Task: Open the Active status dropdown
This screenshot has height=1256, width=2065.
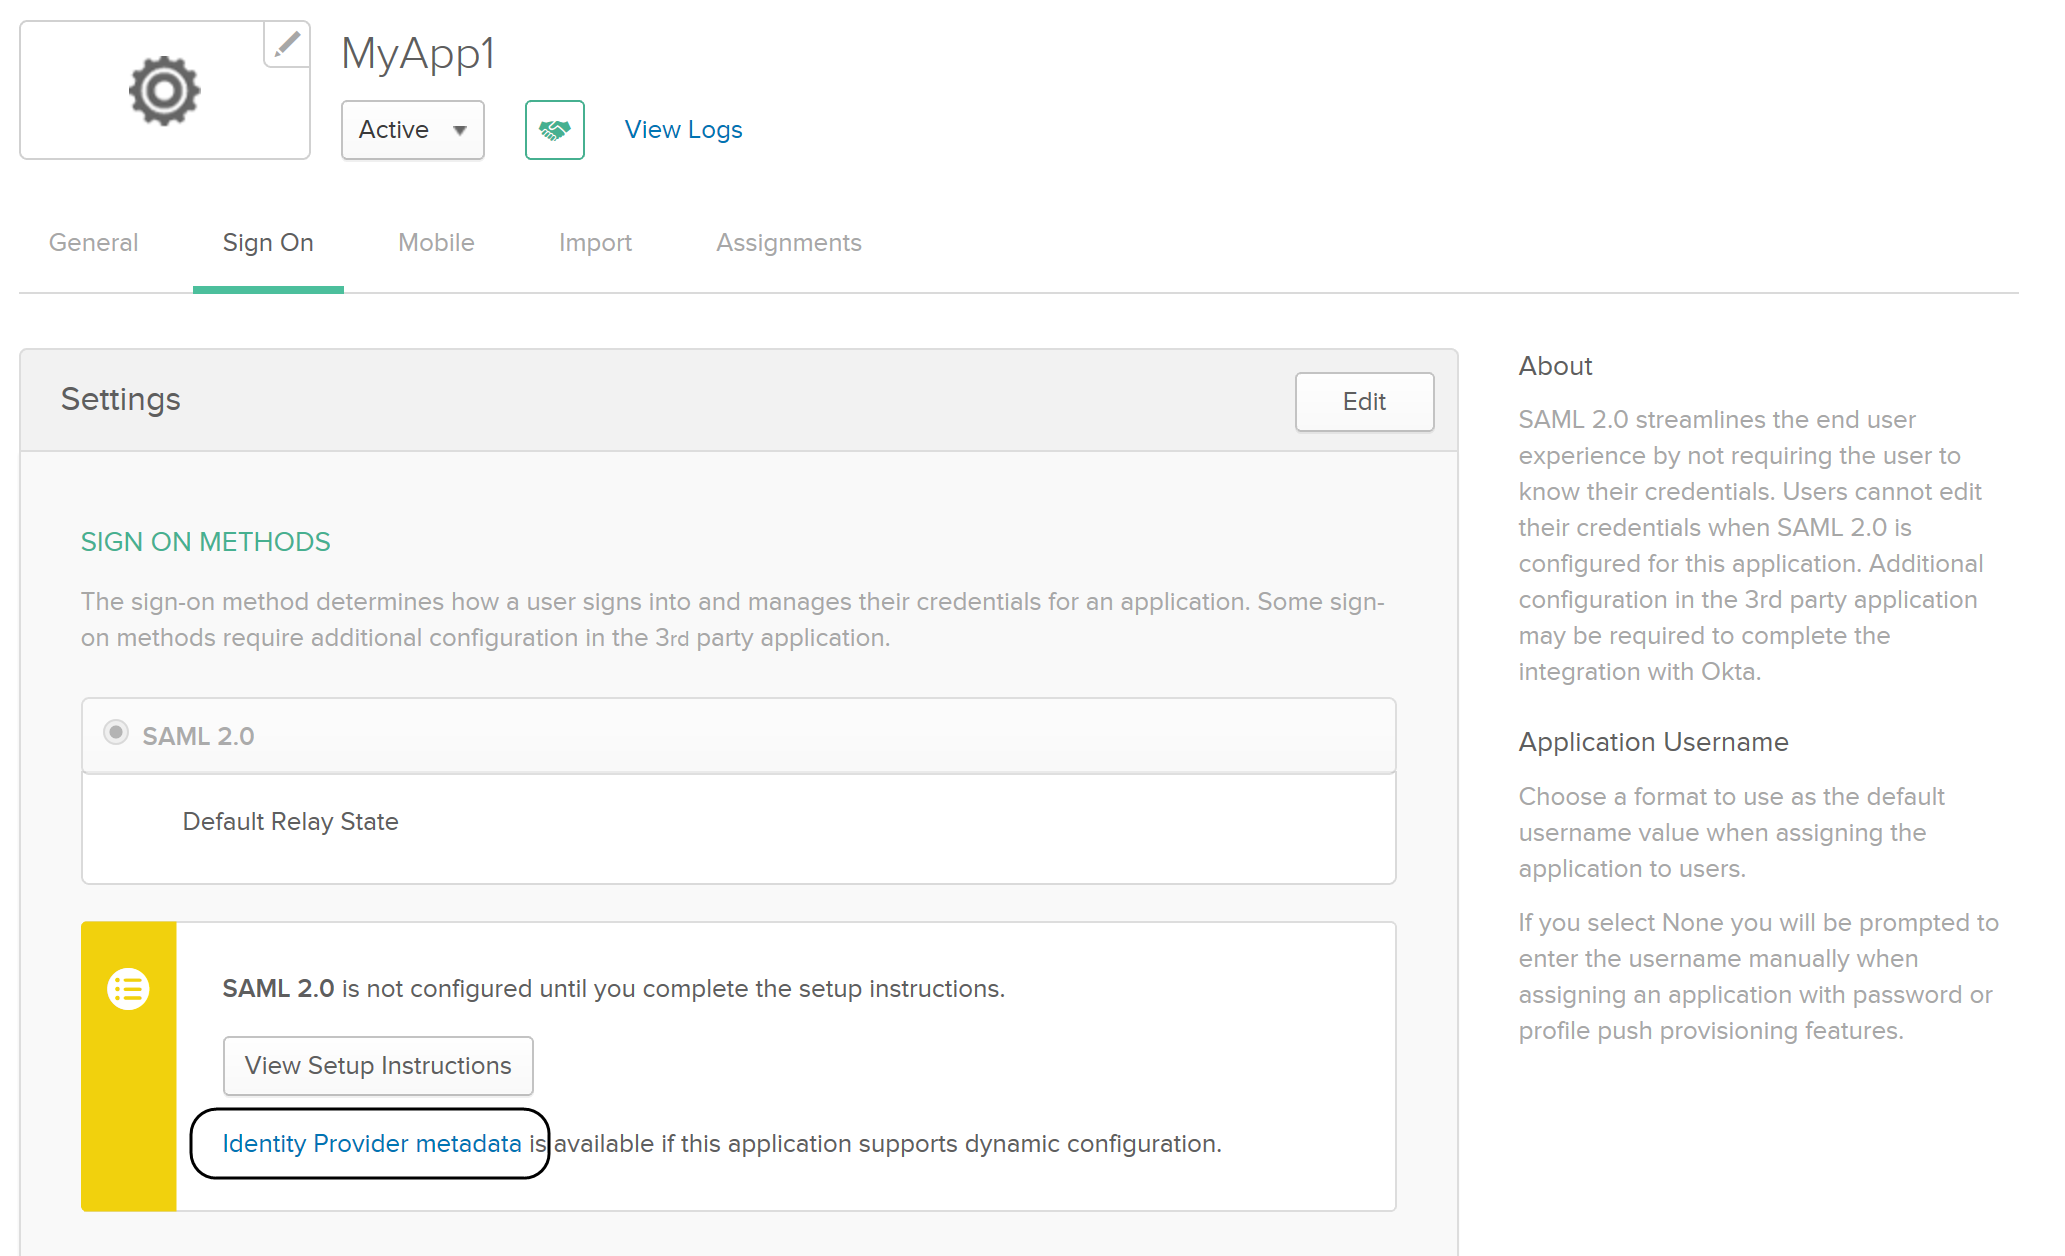Action: (413, 130)
